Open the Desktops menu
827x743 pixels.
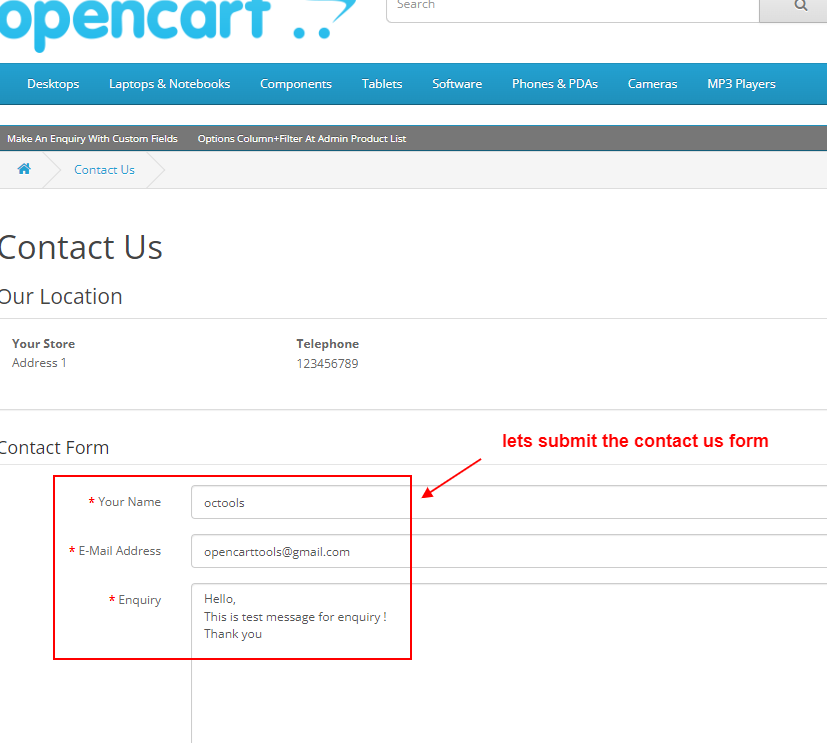click(53, 84)
